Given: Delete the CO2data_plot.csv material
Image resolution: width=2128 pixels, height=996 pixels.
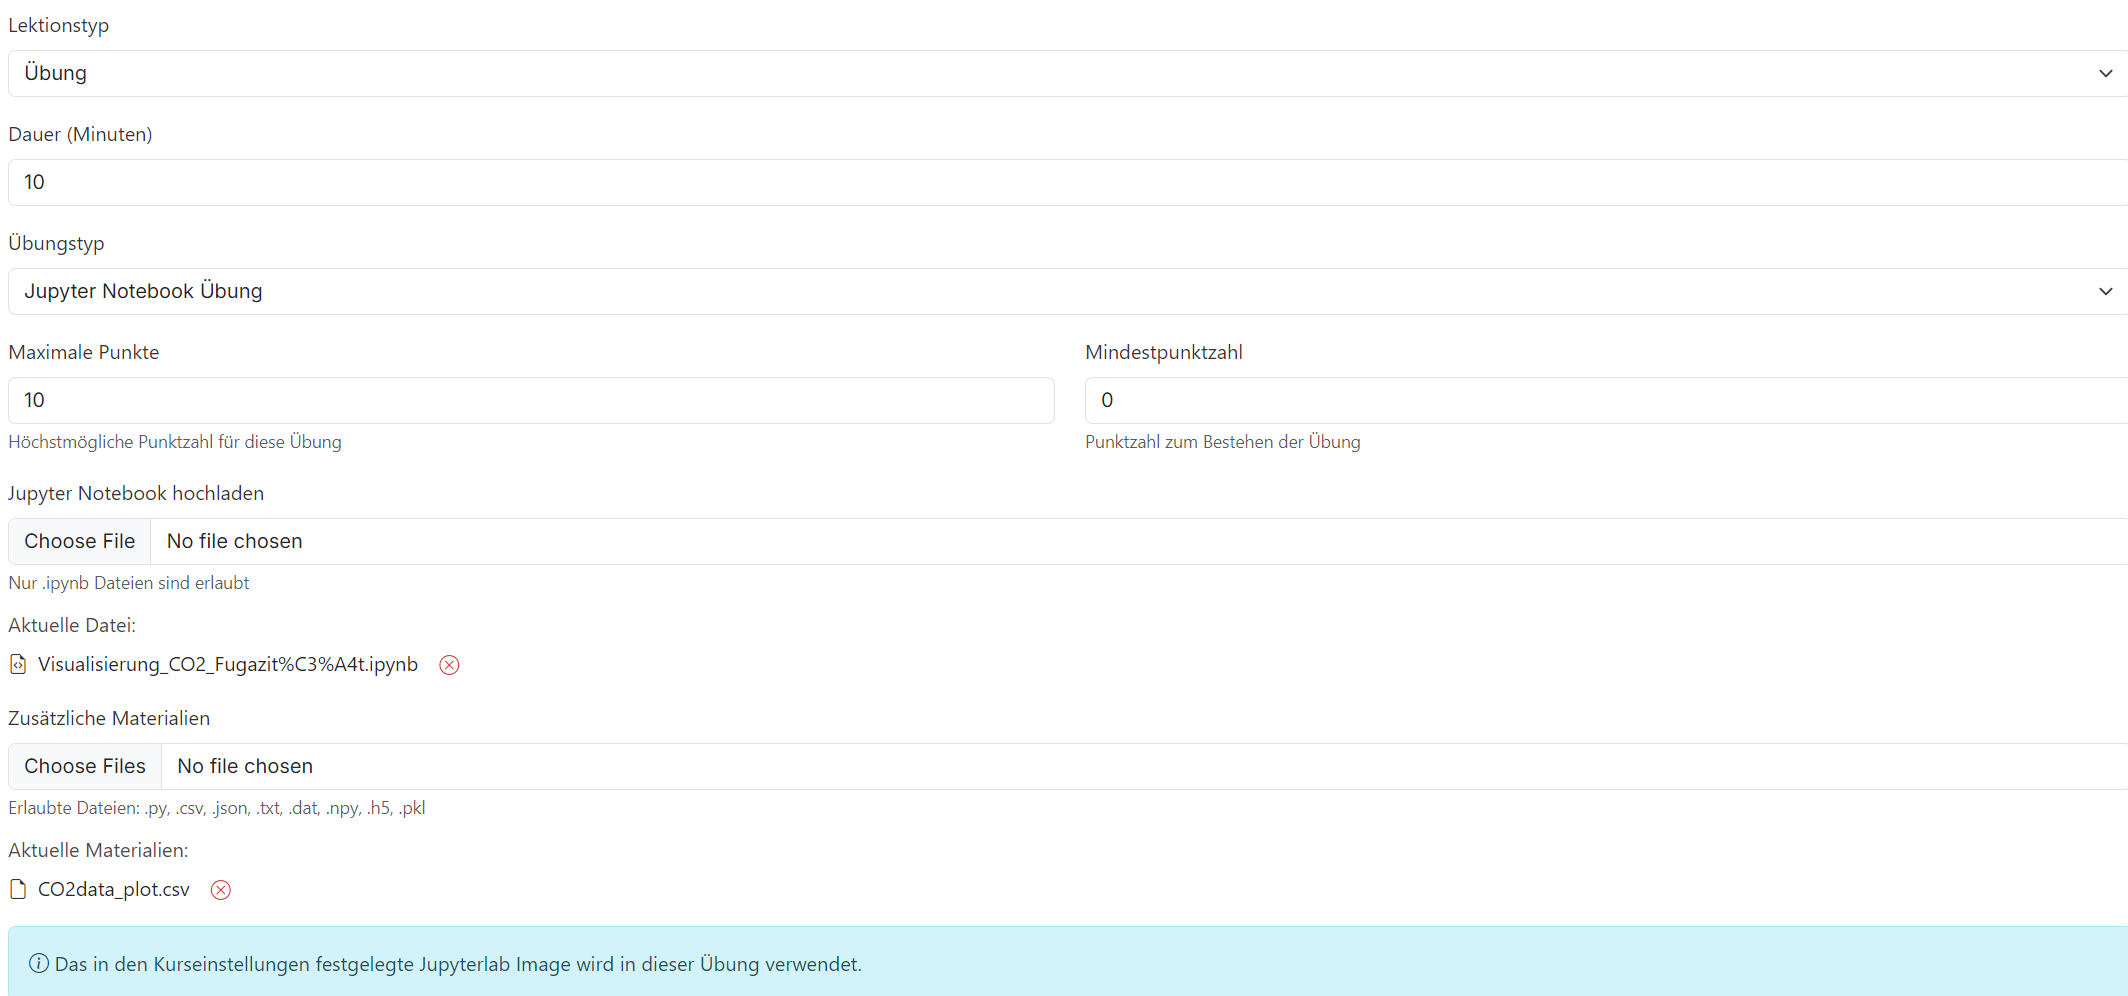Looking at the screenshot, I should (x=221, y=890).
